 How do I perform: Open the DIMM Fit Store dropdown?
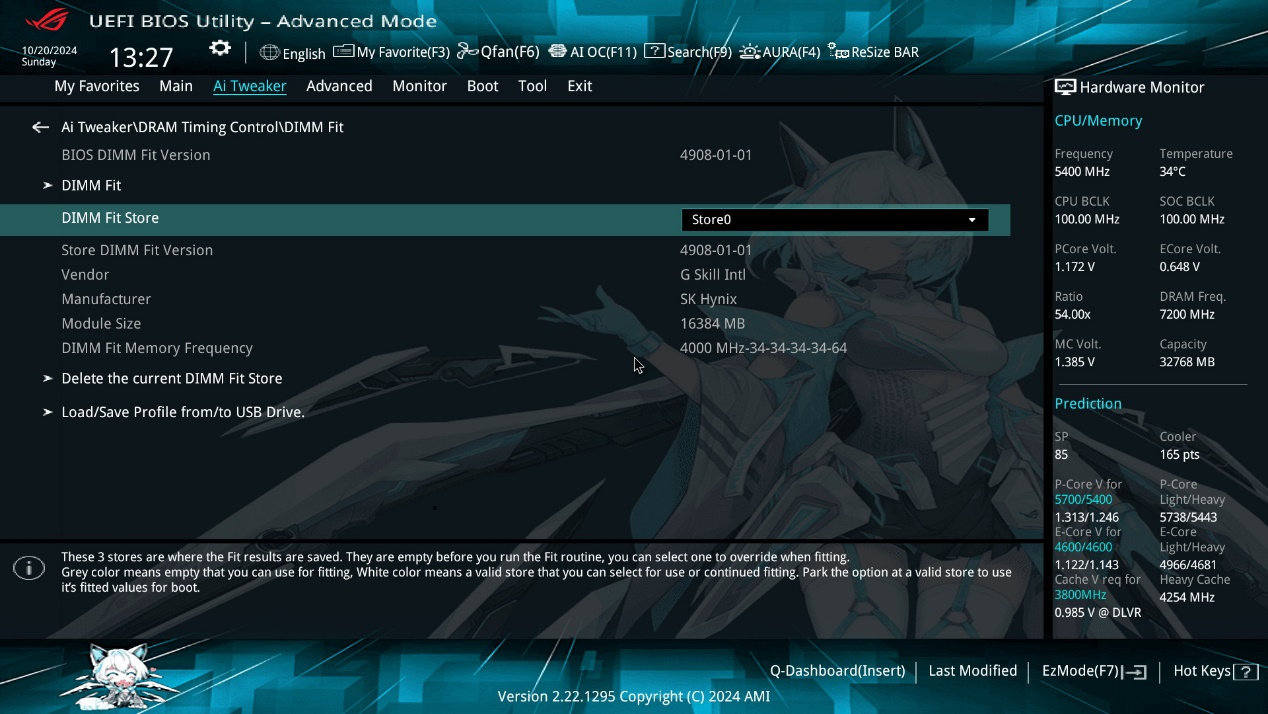tap(835, 220)
